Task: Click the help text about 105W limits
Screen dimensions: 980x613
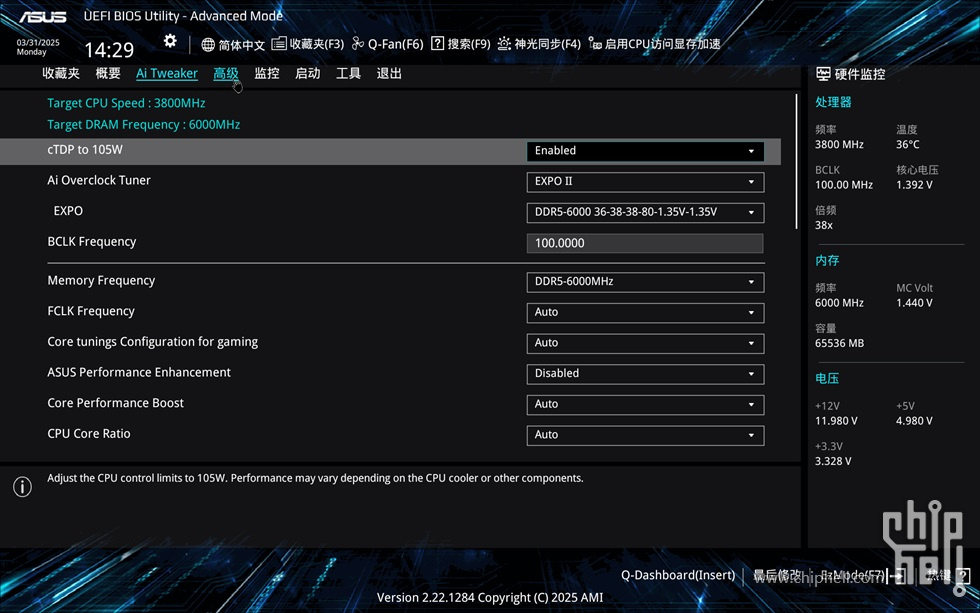Action: 316,478
